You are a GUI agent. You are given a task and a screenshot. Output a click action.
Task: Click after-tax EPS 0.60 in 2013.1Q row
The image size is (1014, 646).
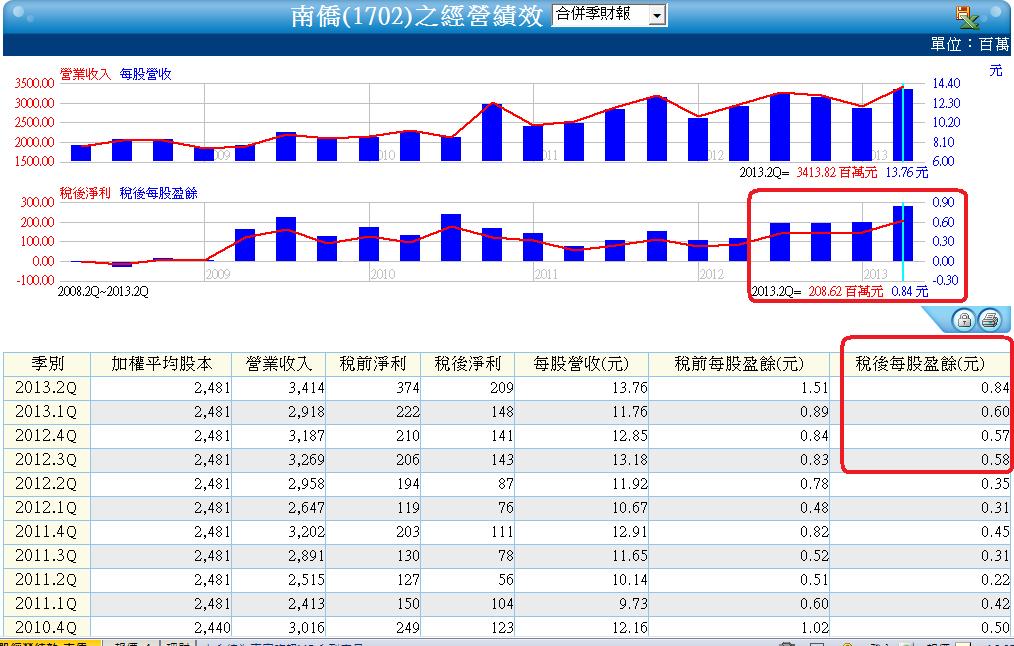[x=995, y=412]
